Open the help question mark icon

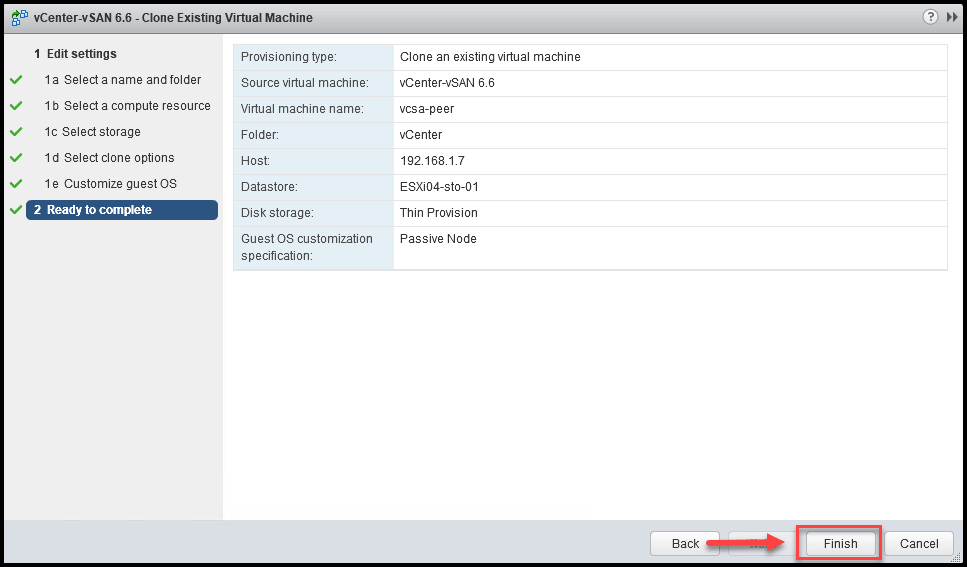coord(930,17)
